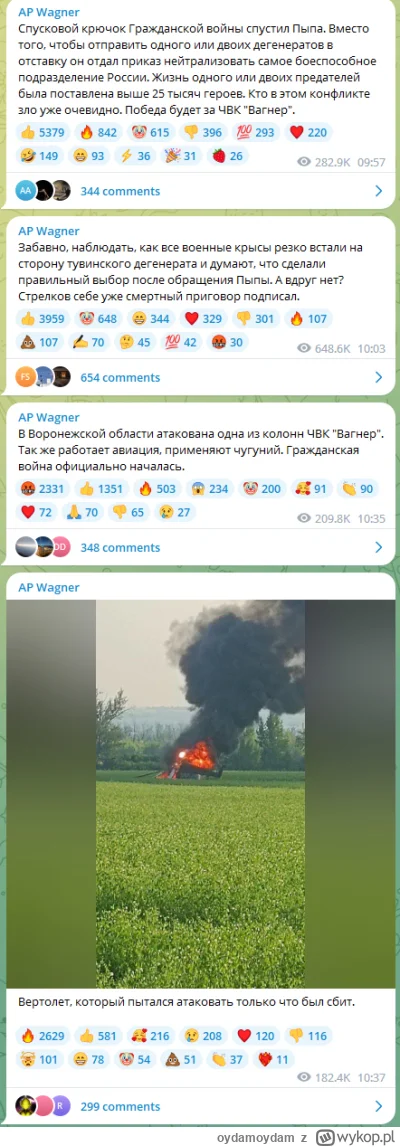Click the red heart reaction showing 220

(x=309, y=132)
